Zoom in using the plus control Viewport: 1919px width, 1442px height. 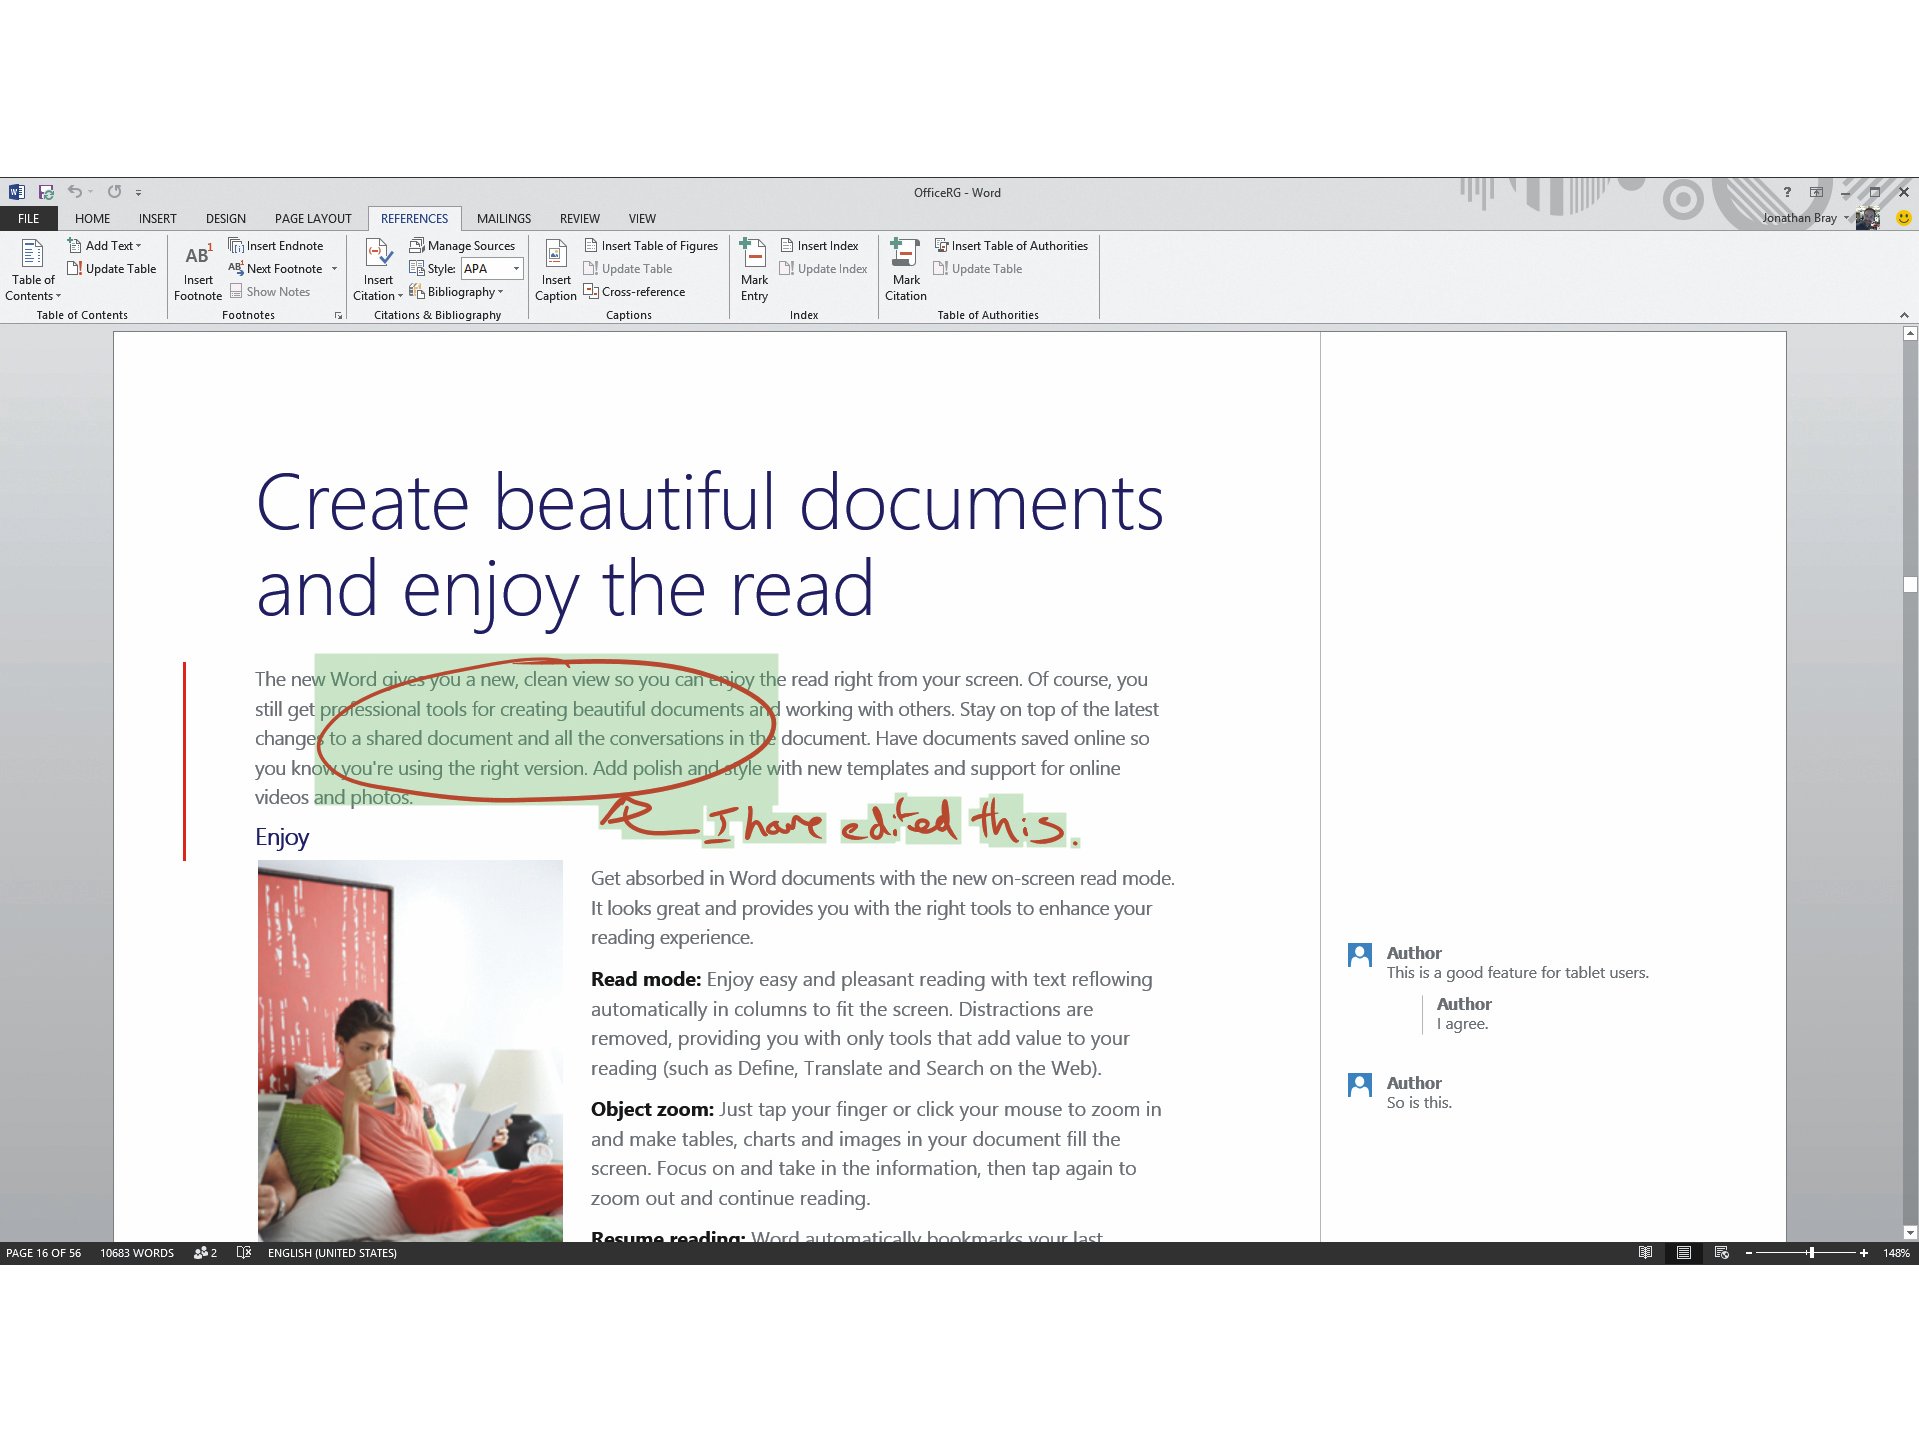pos(1864,1252)
